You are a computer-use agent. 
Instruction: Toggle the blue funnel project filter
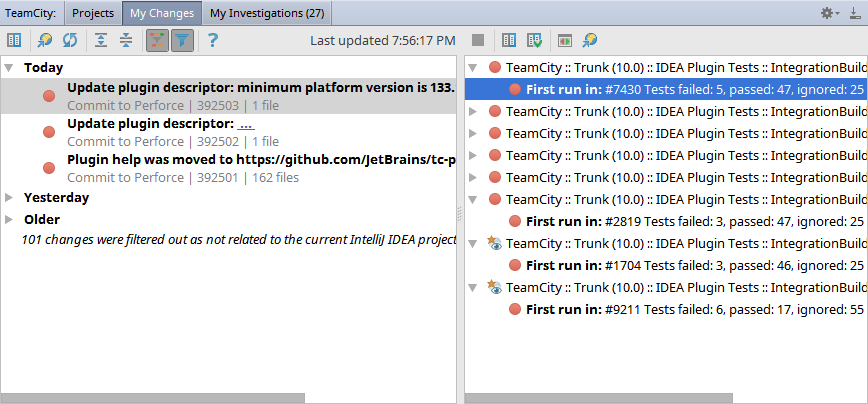coord(182,40)
